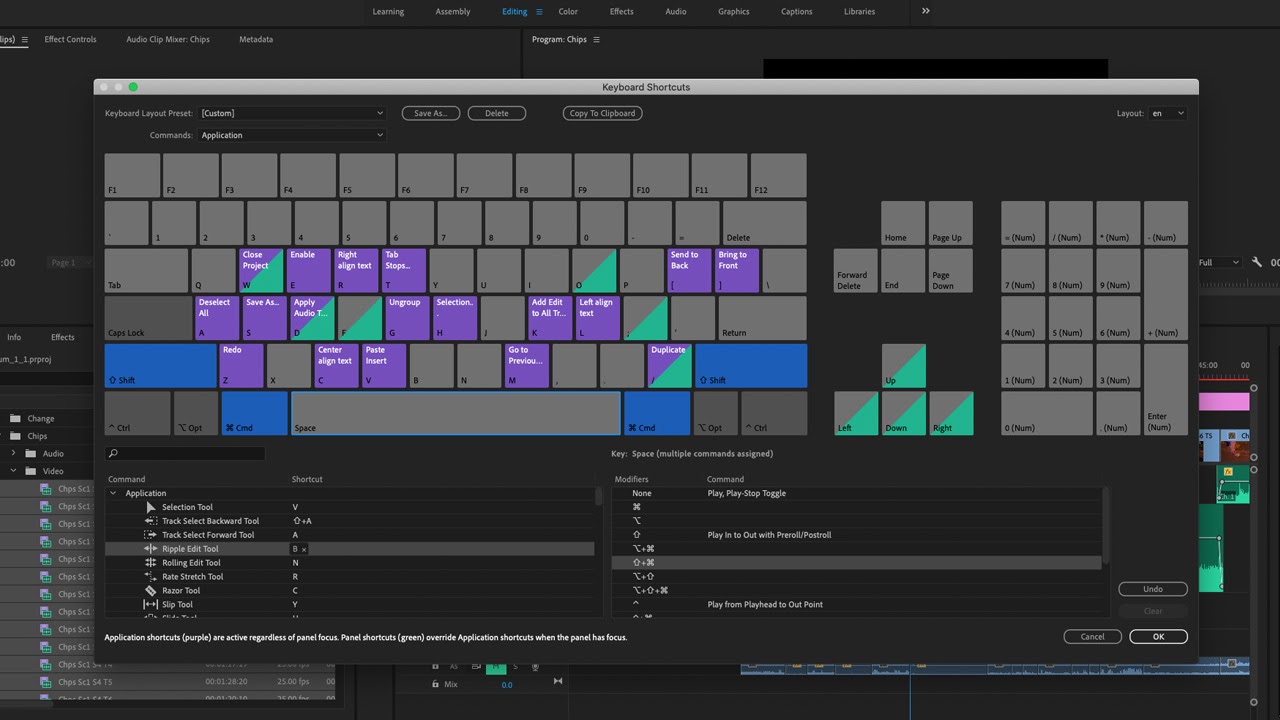Select the Razor Tool icon
This screenshot has height=720, width=1280.
[151, 591]
